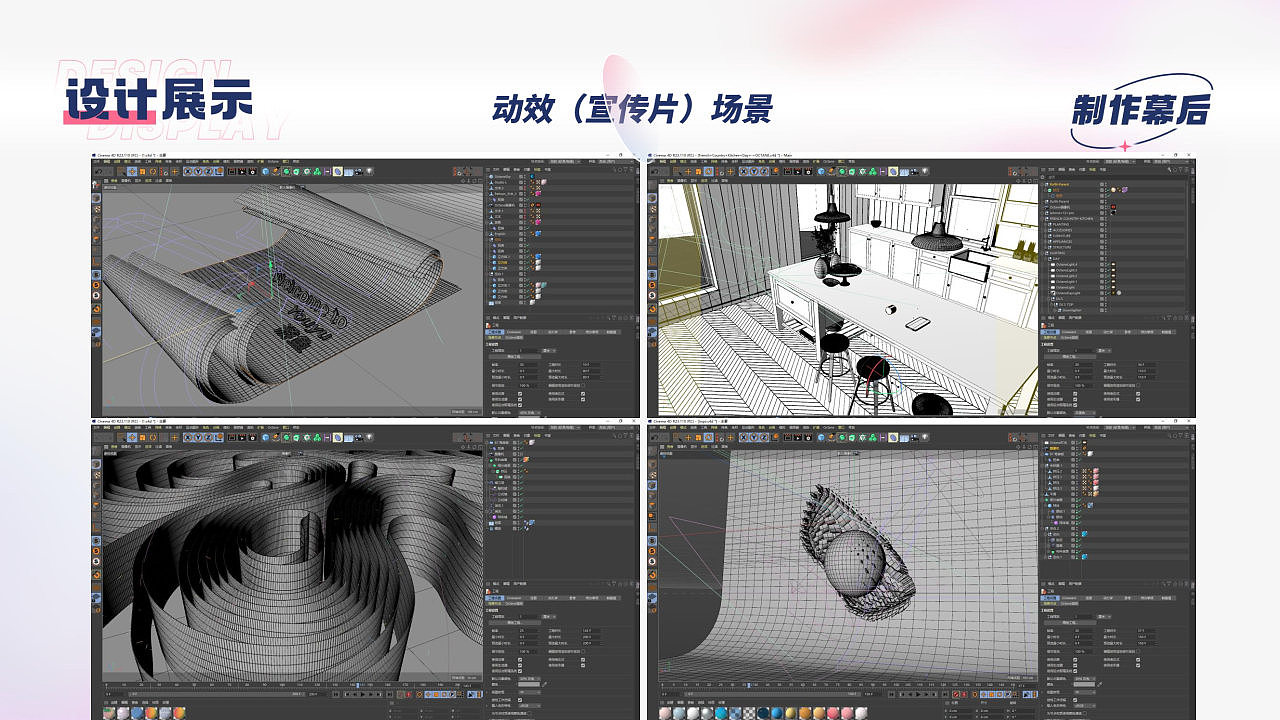Click the Light icon in kitchen window toolbar
This screenshot has width=1280, height=720.
[924, 171]
